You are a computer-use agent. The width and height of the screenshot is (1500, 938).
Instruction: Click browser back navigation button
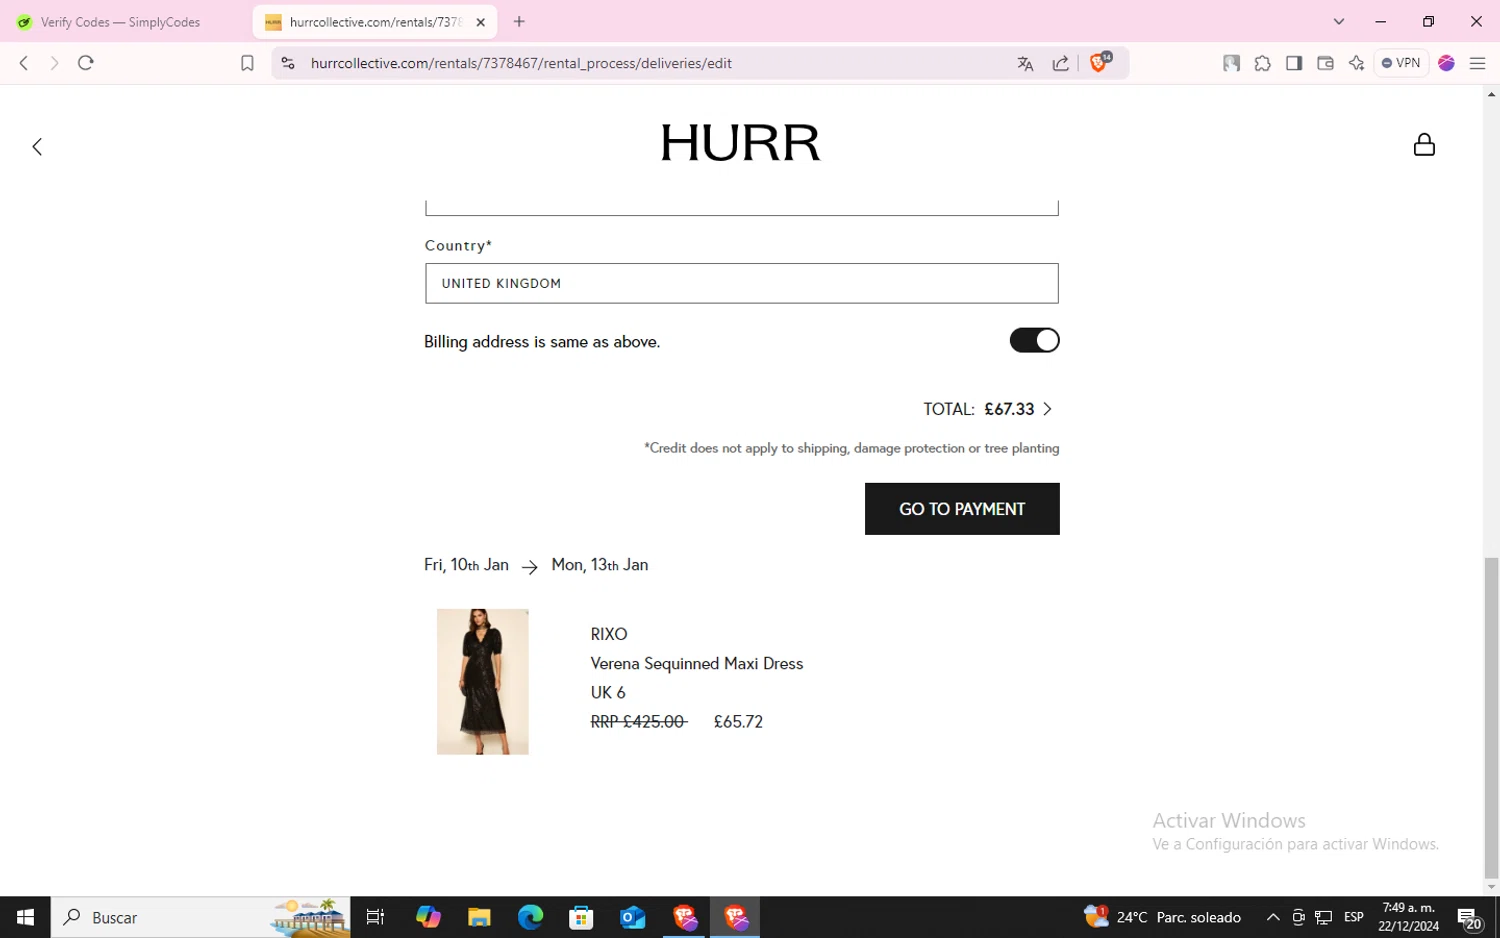[x=24, y=63]
